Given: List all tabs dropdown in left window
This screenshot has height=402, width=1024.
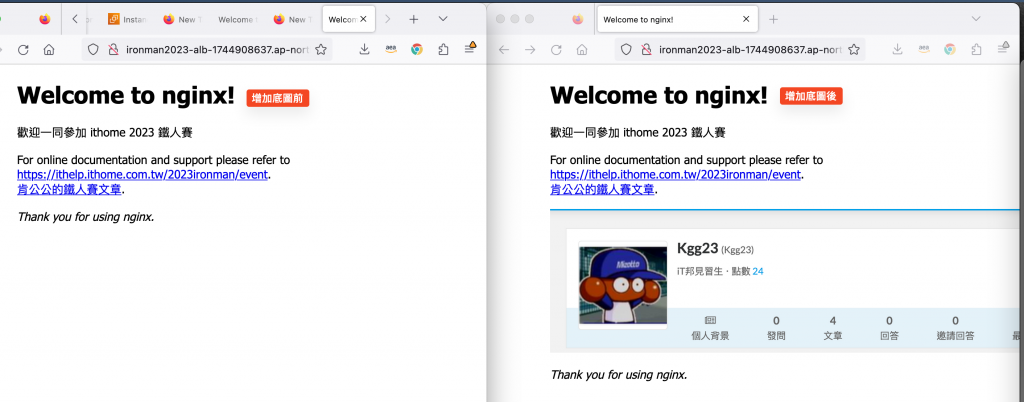Looking at the screenshot, I should click(x=443, y=19).
